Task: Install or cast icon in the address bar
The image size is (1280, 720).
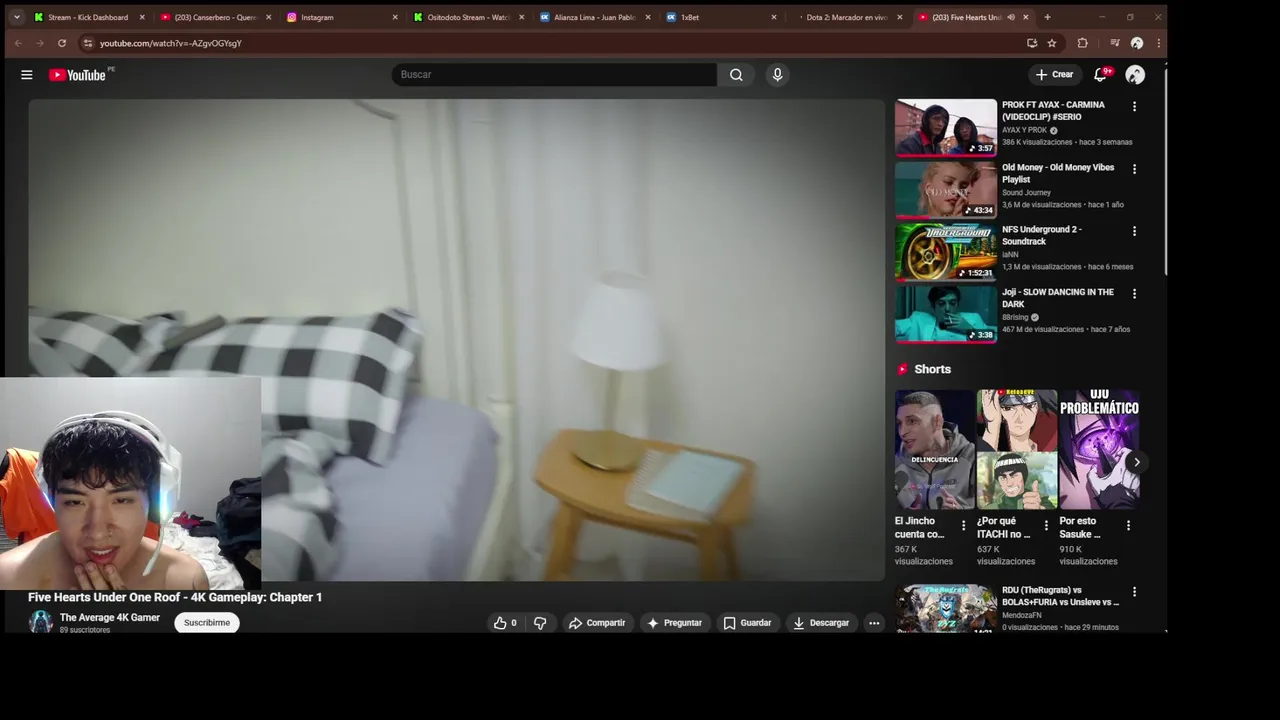Action: coord(1032,43)
